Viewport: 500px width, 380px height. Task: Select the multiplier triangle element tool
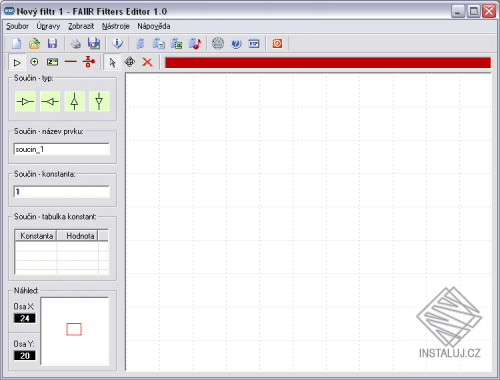point(17,62)
